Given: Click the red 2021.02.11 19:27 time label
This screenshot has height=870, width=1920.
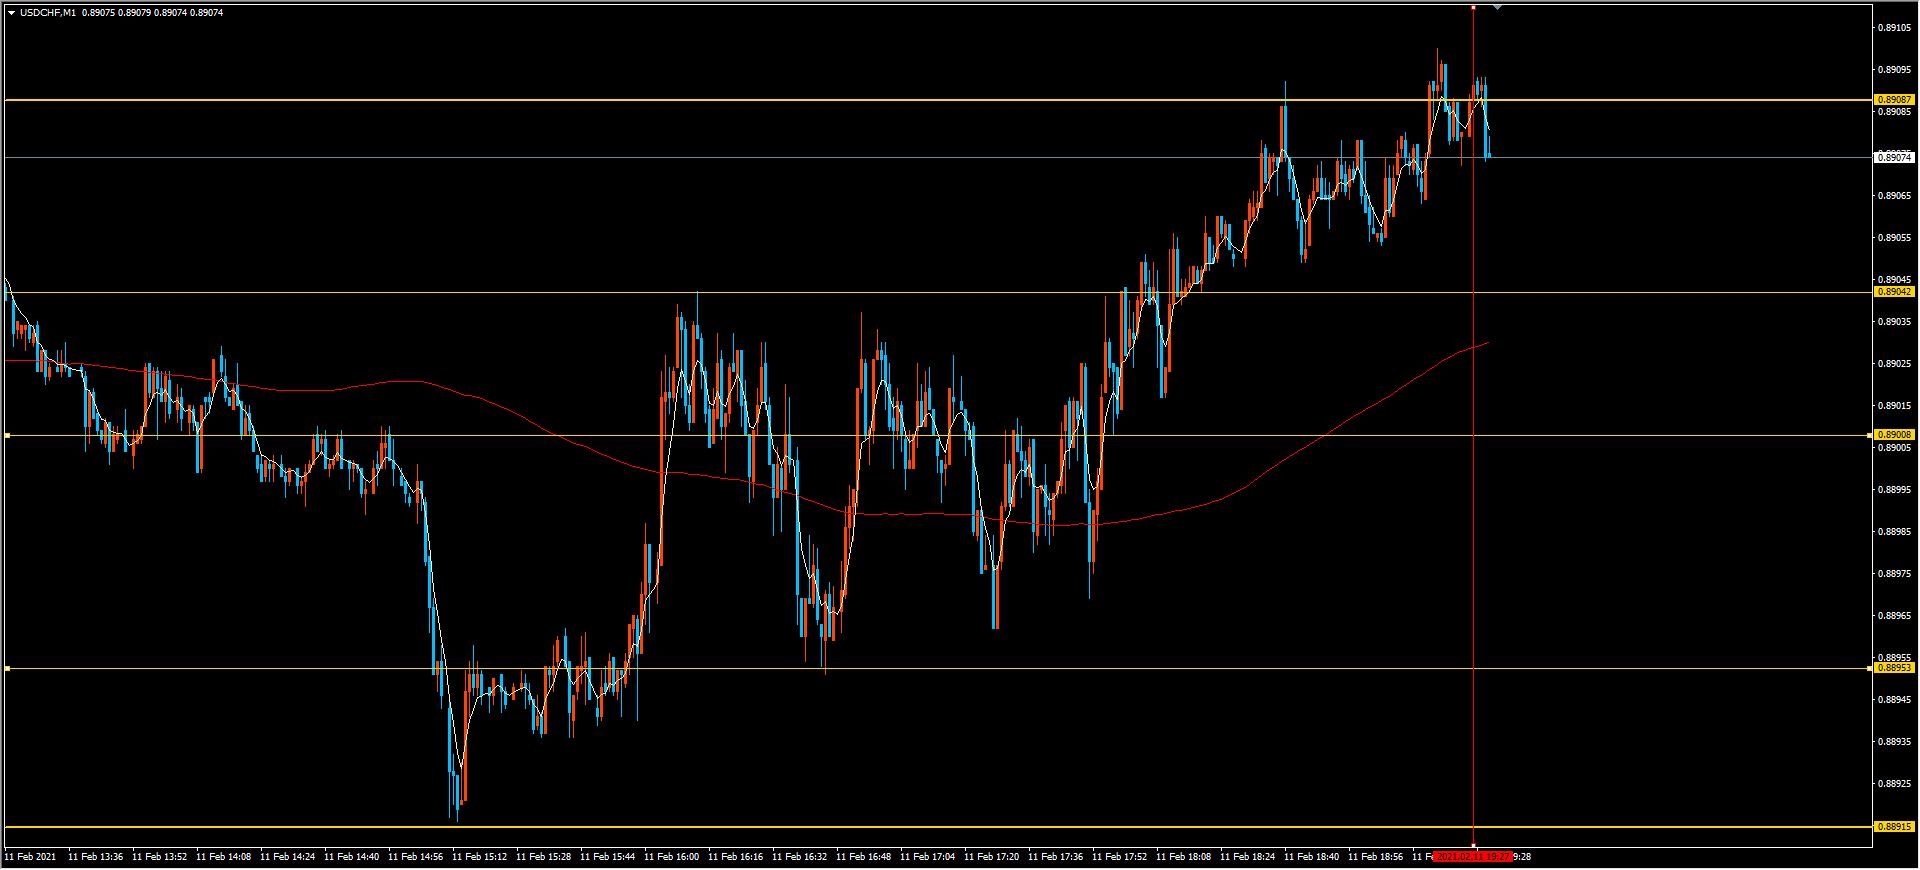Looking at the screenshot, I should click(1472, 857).
